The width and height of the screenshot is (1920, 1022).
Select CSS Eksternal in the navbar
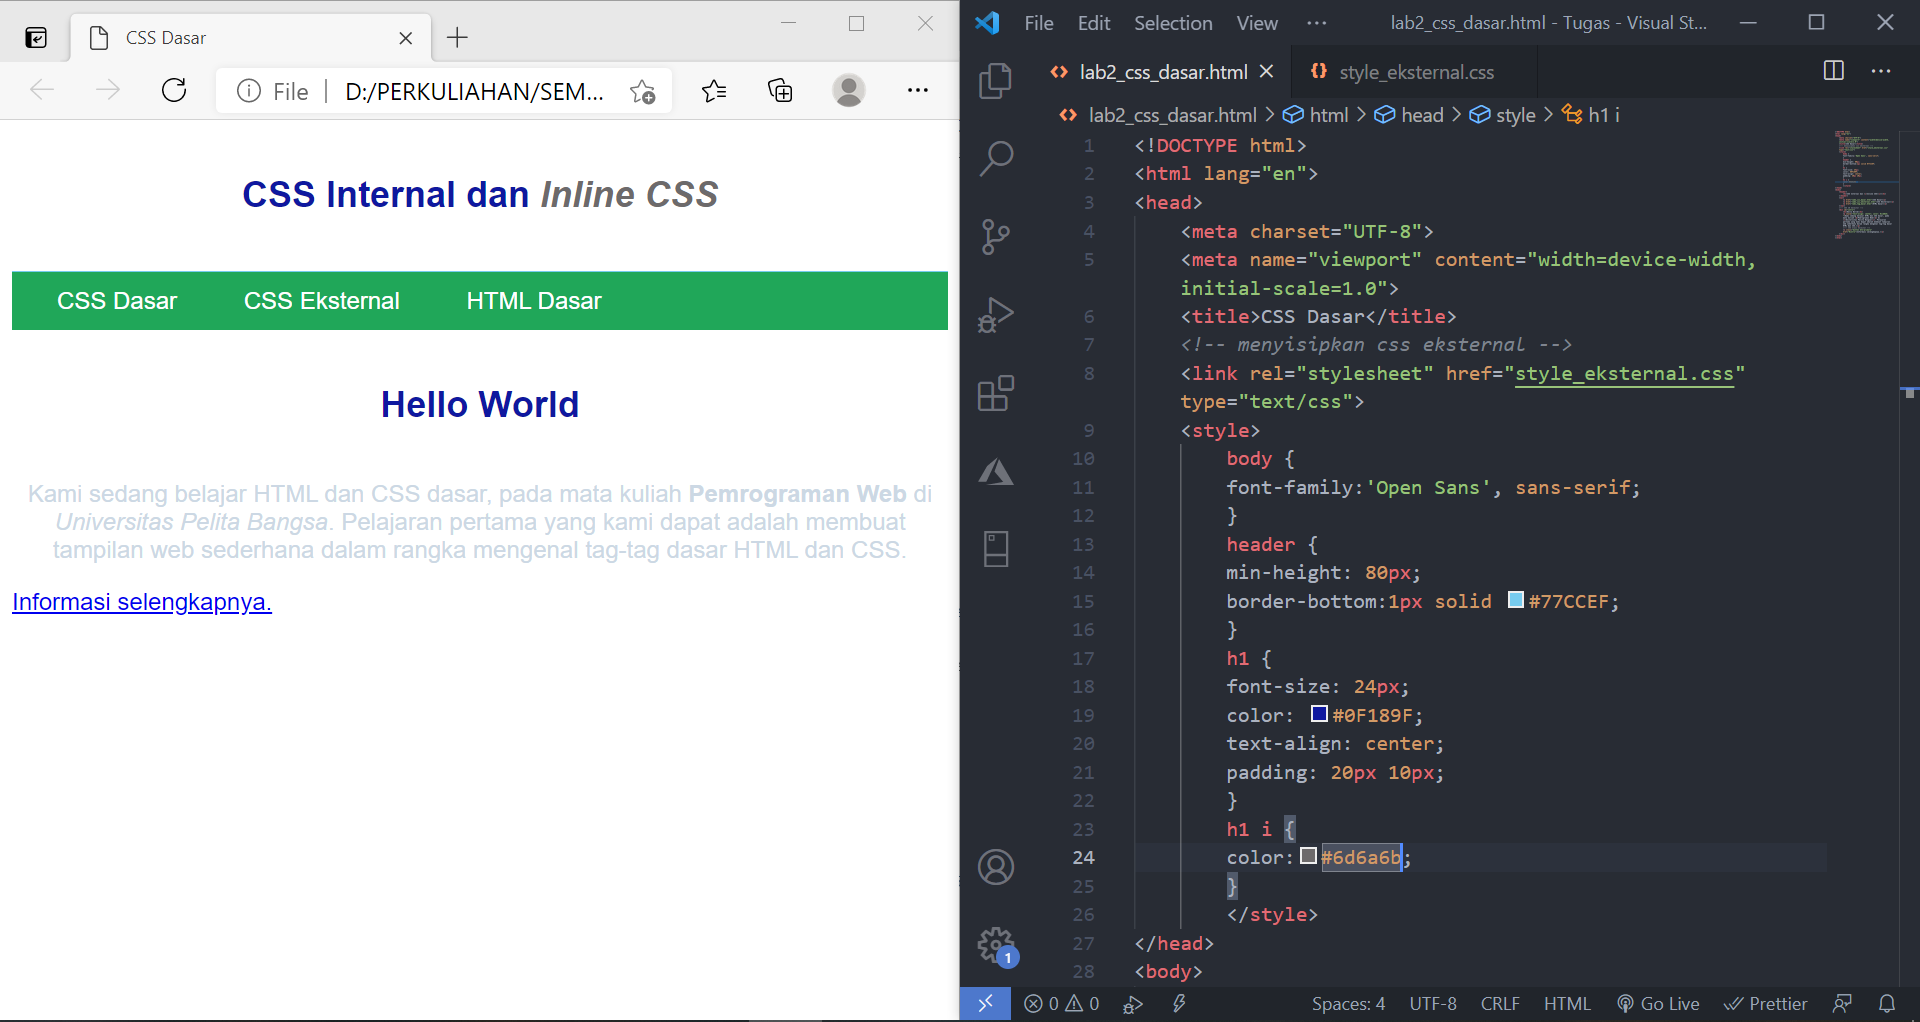tap(321, 300)
